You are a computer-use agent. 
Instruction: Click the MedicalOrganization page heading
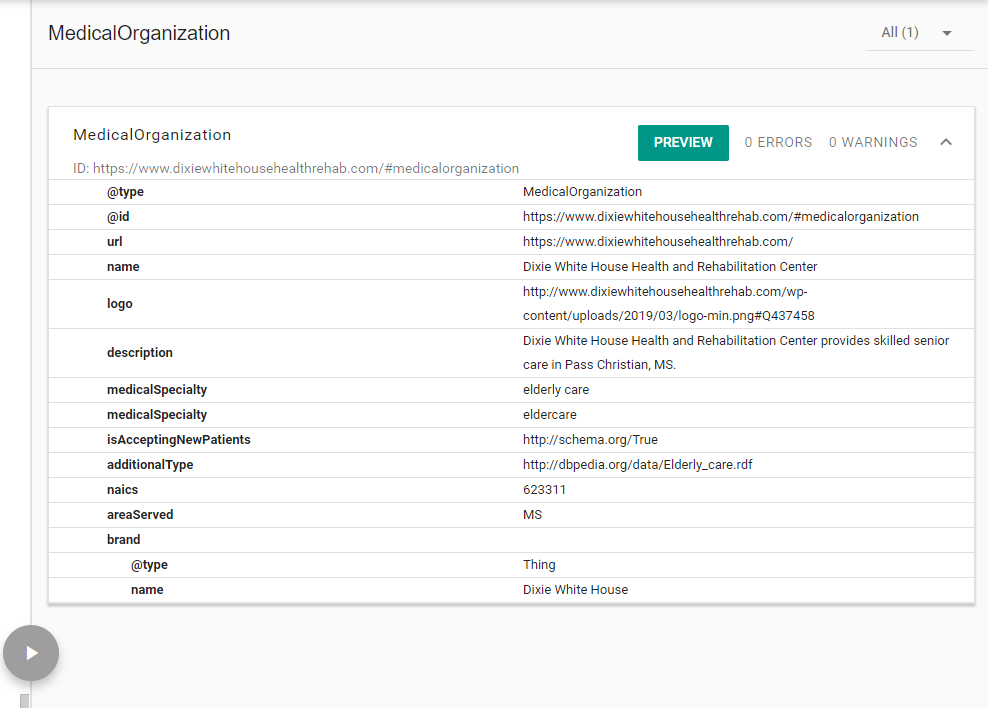click(139, 33)
